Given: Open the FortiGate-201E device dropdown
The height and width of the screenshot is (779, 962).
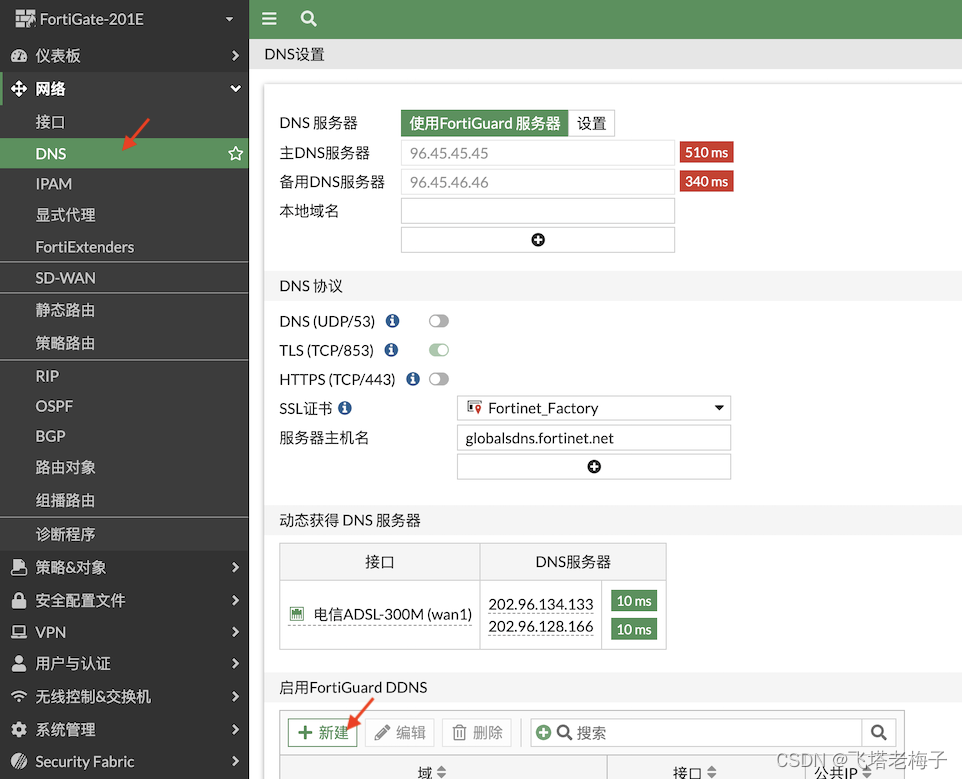Looking at the screenshot, I should tap(229, 19).
